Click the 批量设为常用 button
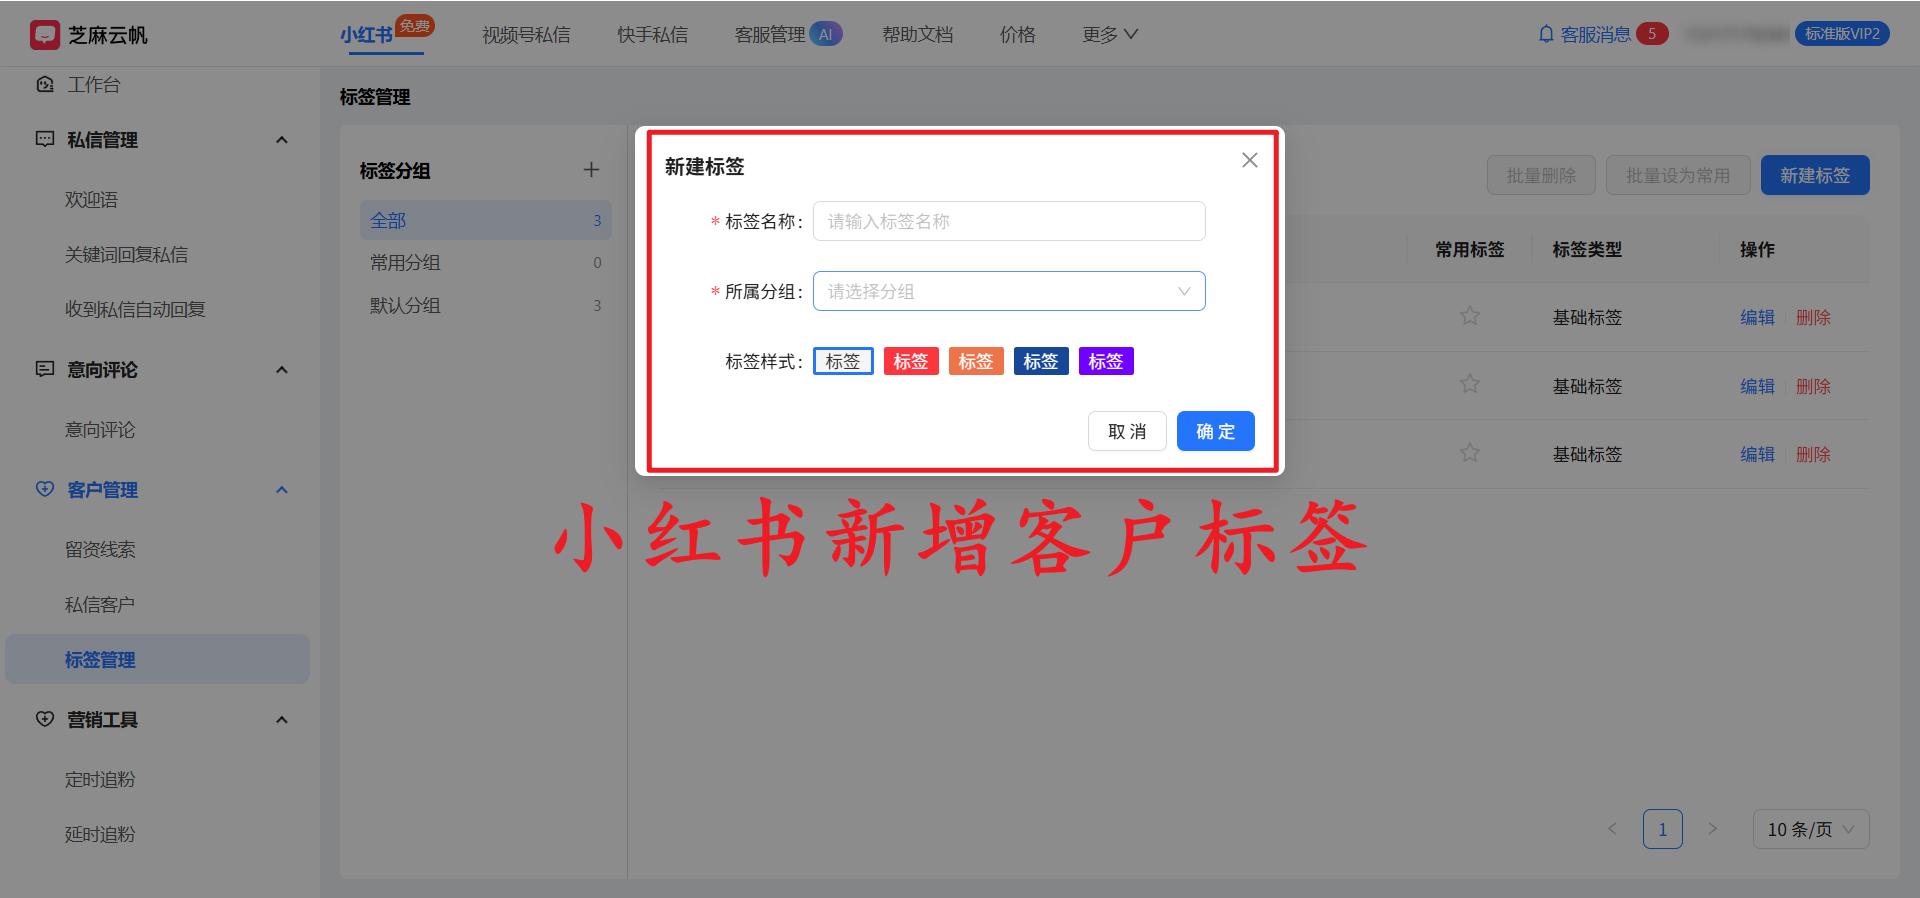This screenshot has width=1920, height=898. tap(1678, 175)
